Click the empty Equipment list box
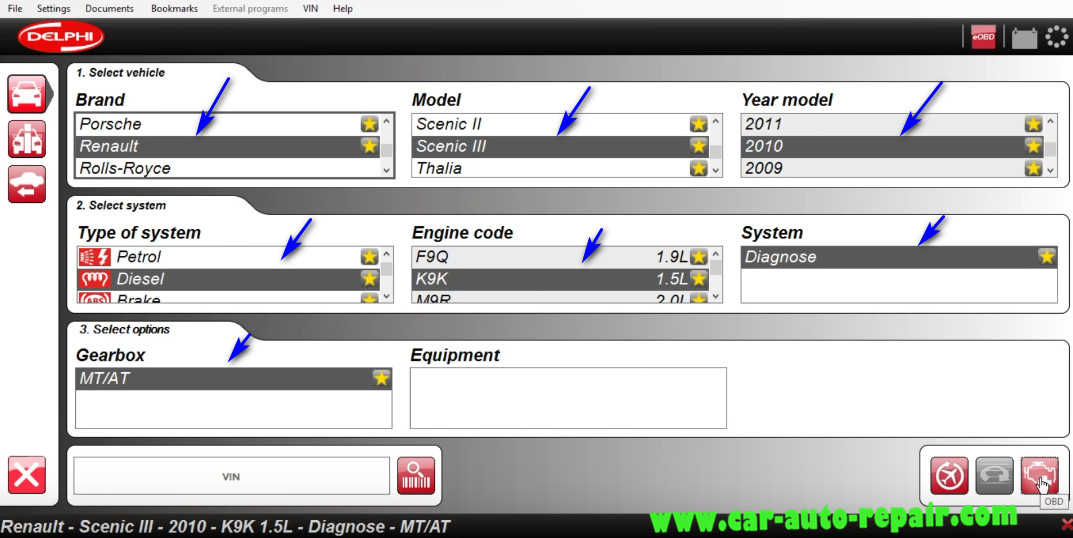This screenshot has height=538, width=1073. point(568,398)
